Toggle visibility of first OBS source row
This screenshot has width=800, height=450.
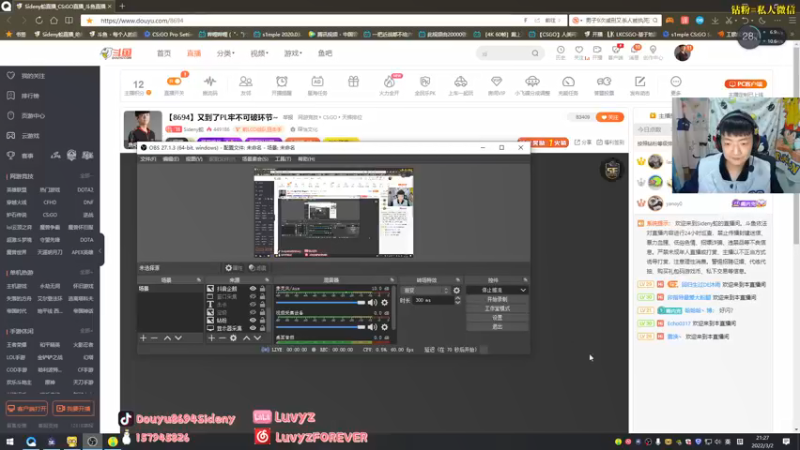[x=253, y=289]
